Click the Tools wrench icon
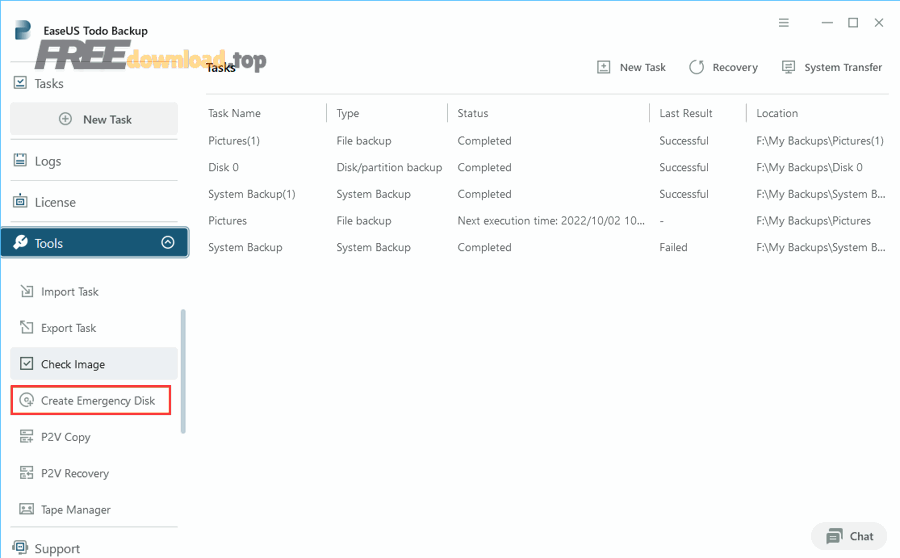 click(x=21, y=242)
